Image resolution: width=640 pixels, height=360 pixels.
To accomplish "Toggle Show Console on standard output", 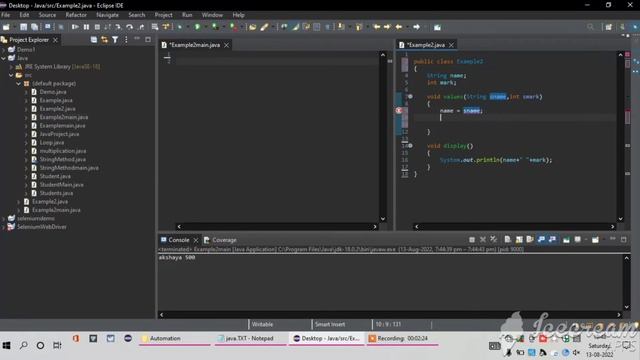I will point(541,240).
